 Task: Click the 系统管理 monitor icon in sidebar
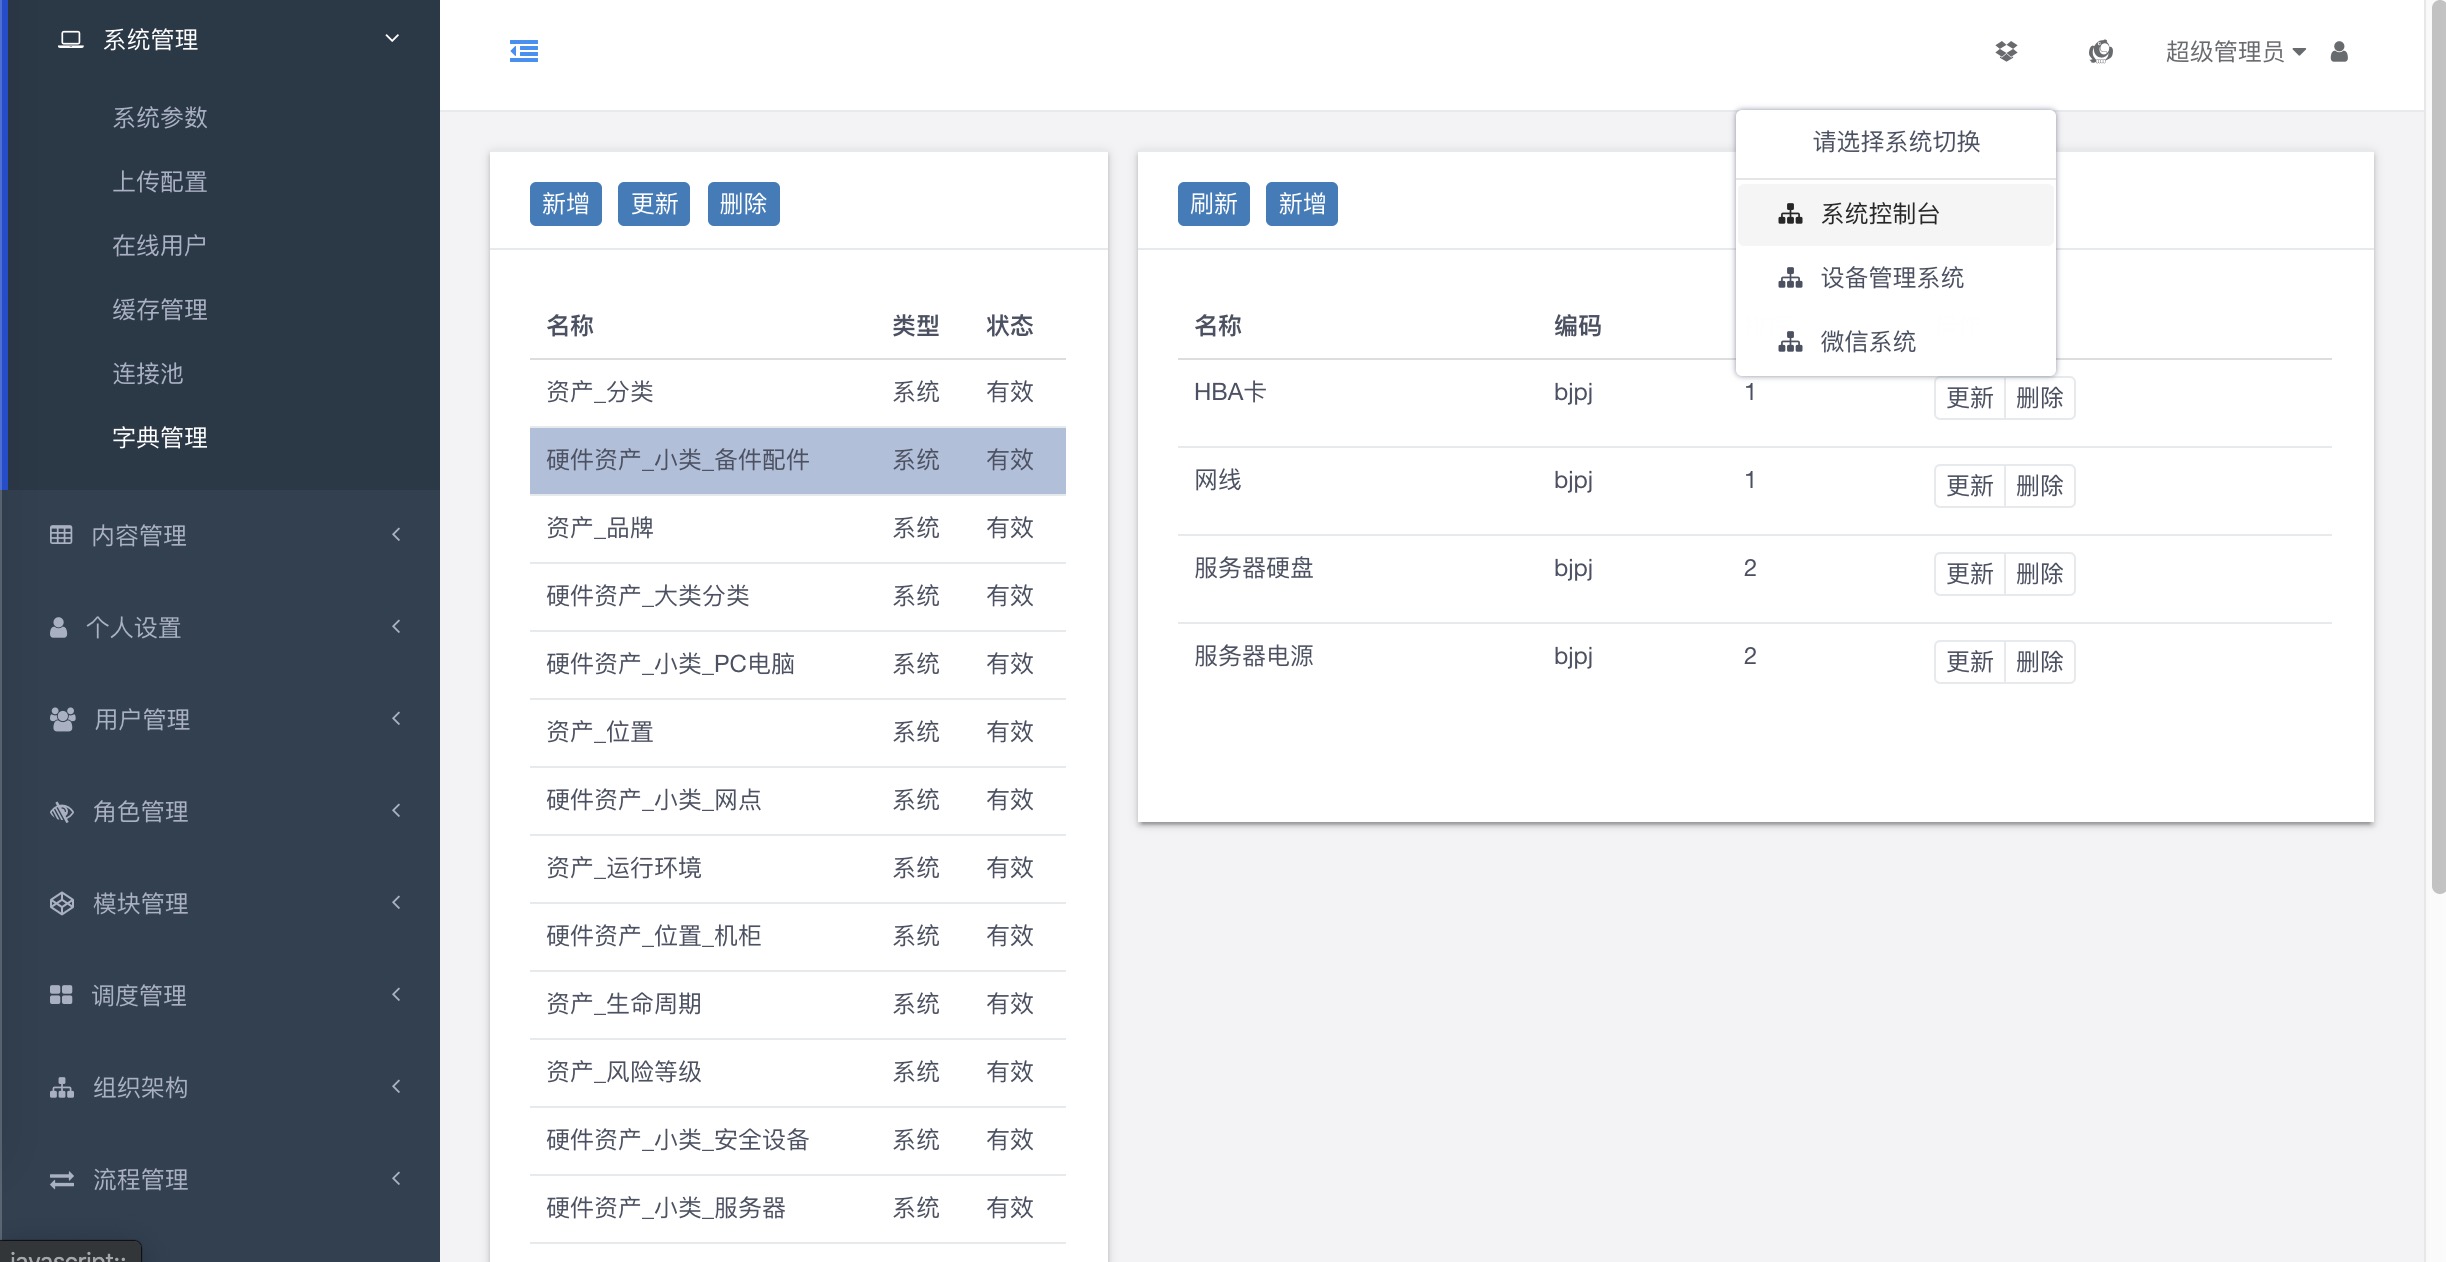tap(67, 38)
